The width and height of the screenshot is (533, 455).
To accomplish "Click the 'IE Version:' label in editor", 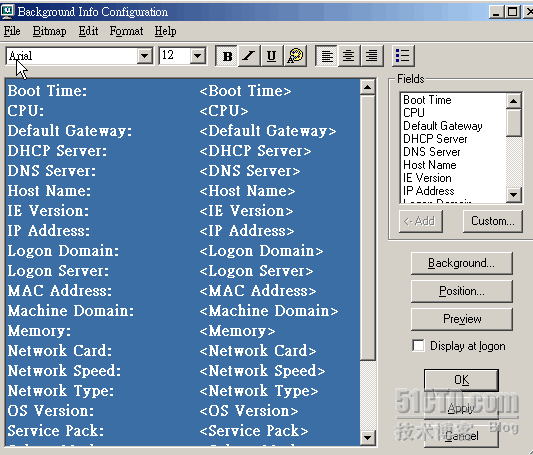I will tap(48, 211).
